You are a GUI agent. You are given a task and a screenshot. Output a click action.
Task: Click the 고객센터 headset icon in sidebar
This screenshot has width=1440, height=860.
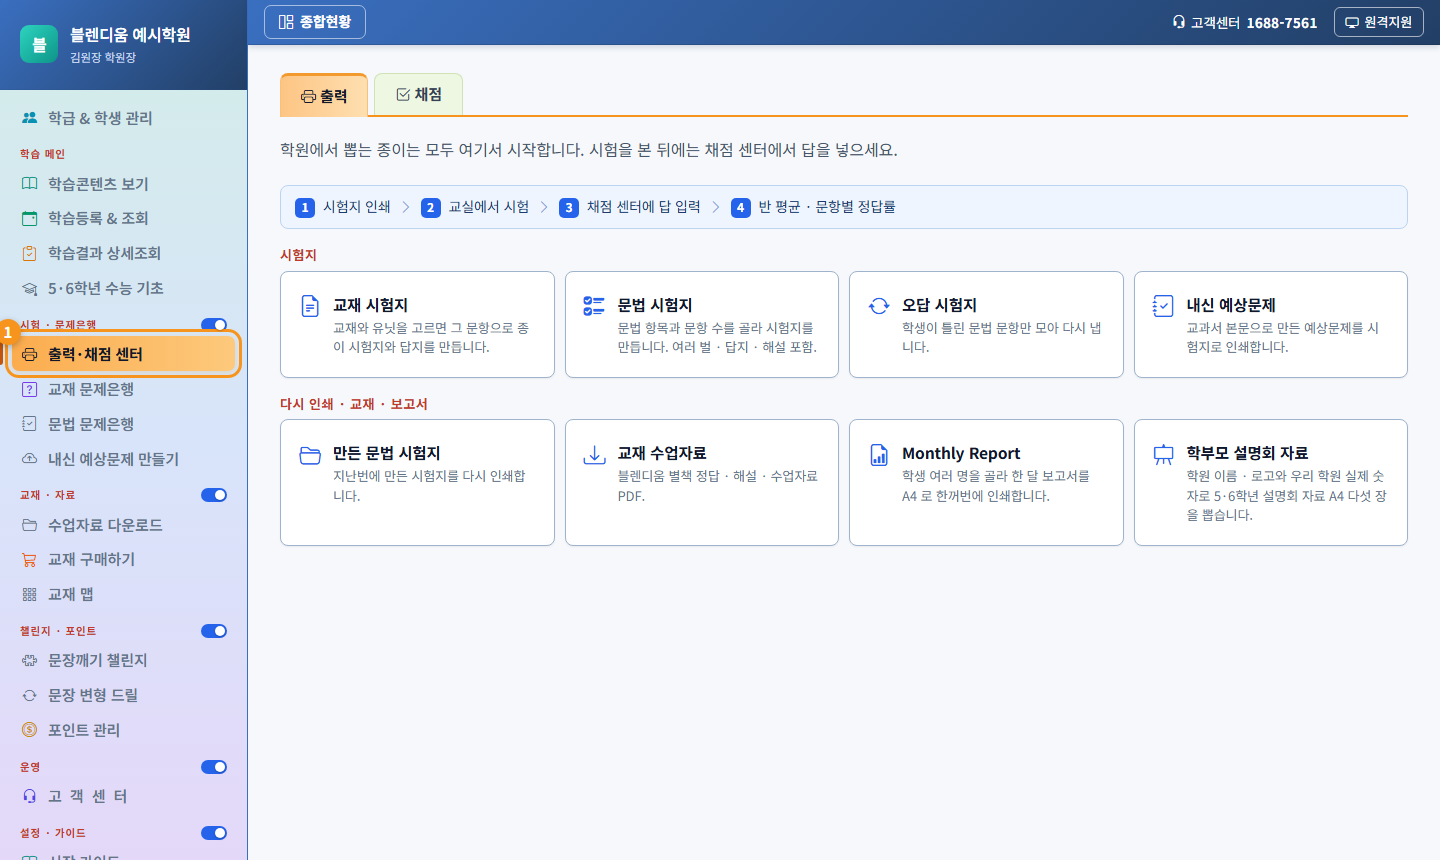(x=29, y=796)
